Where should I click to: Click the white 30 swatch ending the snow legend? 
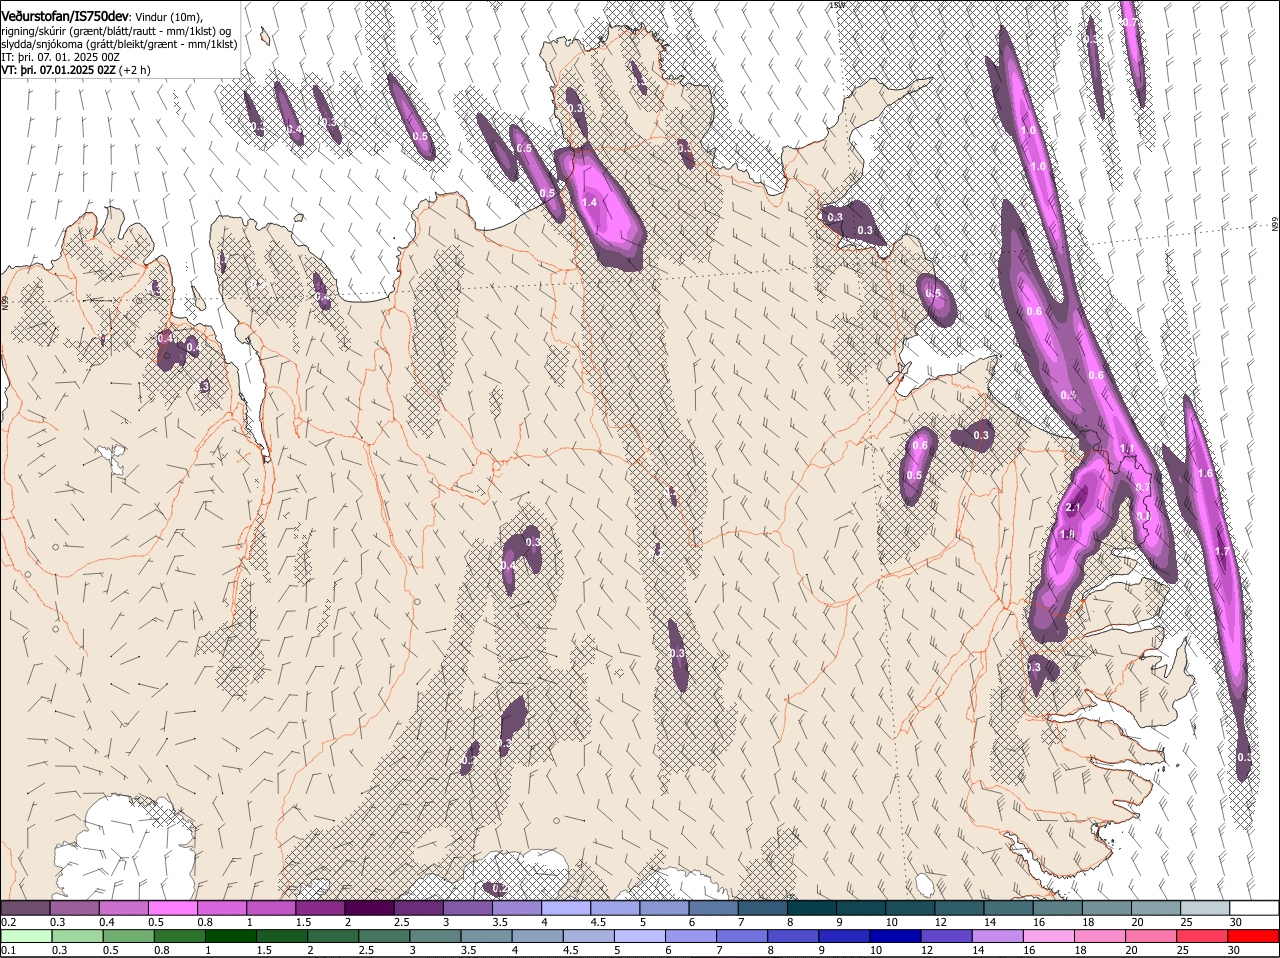(1254, 907)
